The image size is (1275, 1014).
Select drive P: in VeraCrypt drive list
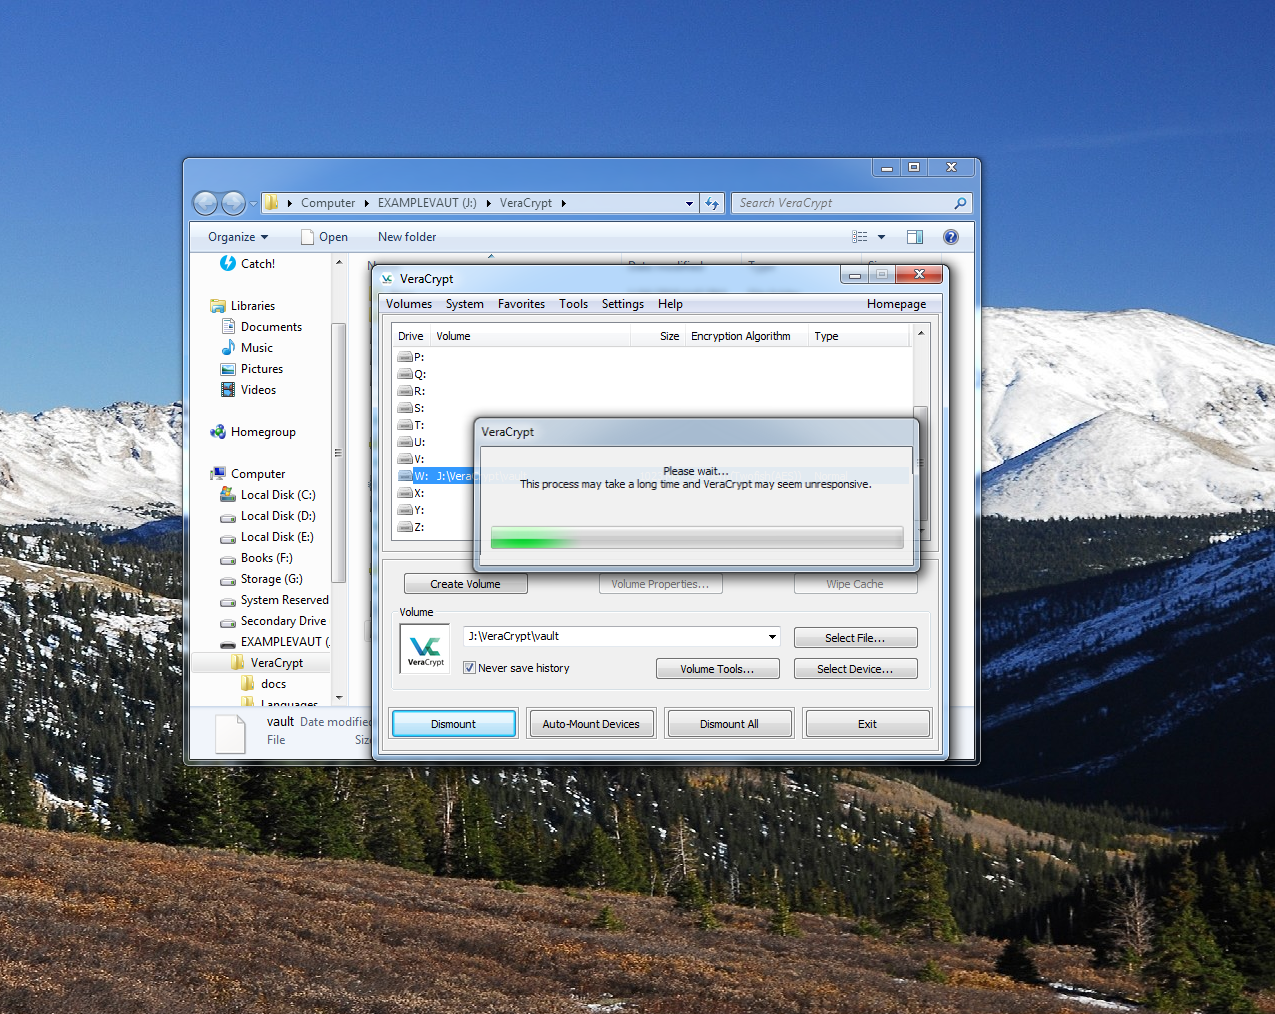[411, 357]
